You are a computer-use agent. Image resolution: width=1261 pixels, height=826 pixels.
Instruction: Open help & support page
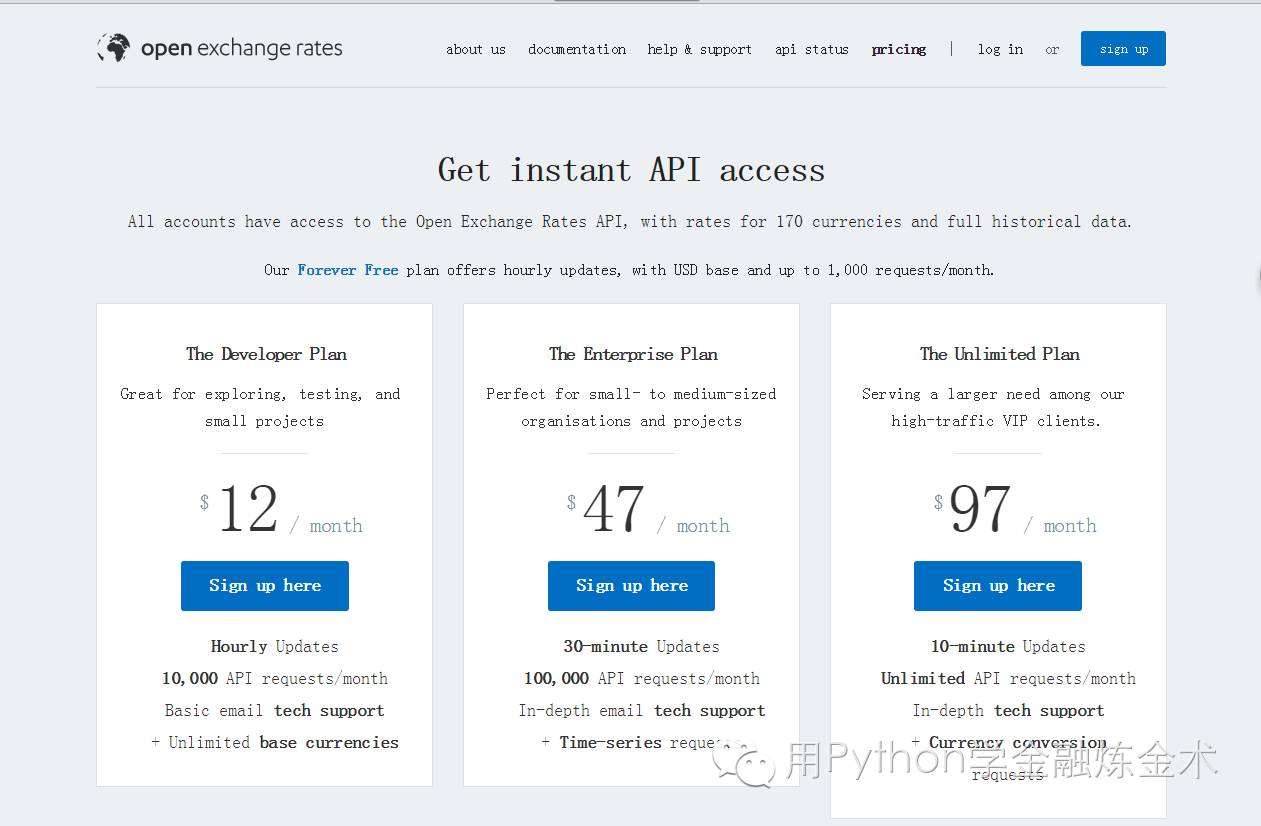coord(699,49)
